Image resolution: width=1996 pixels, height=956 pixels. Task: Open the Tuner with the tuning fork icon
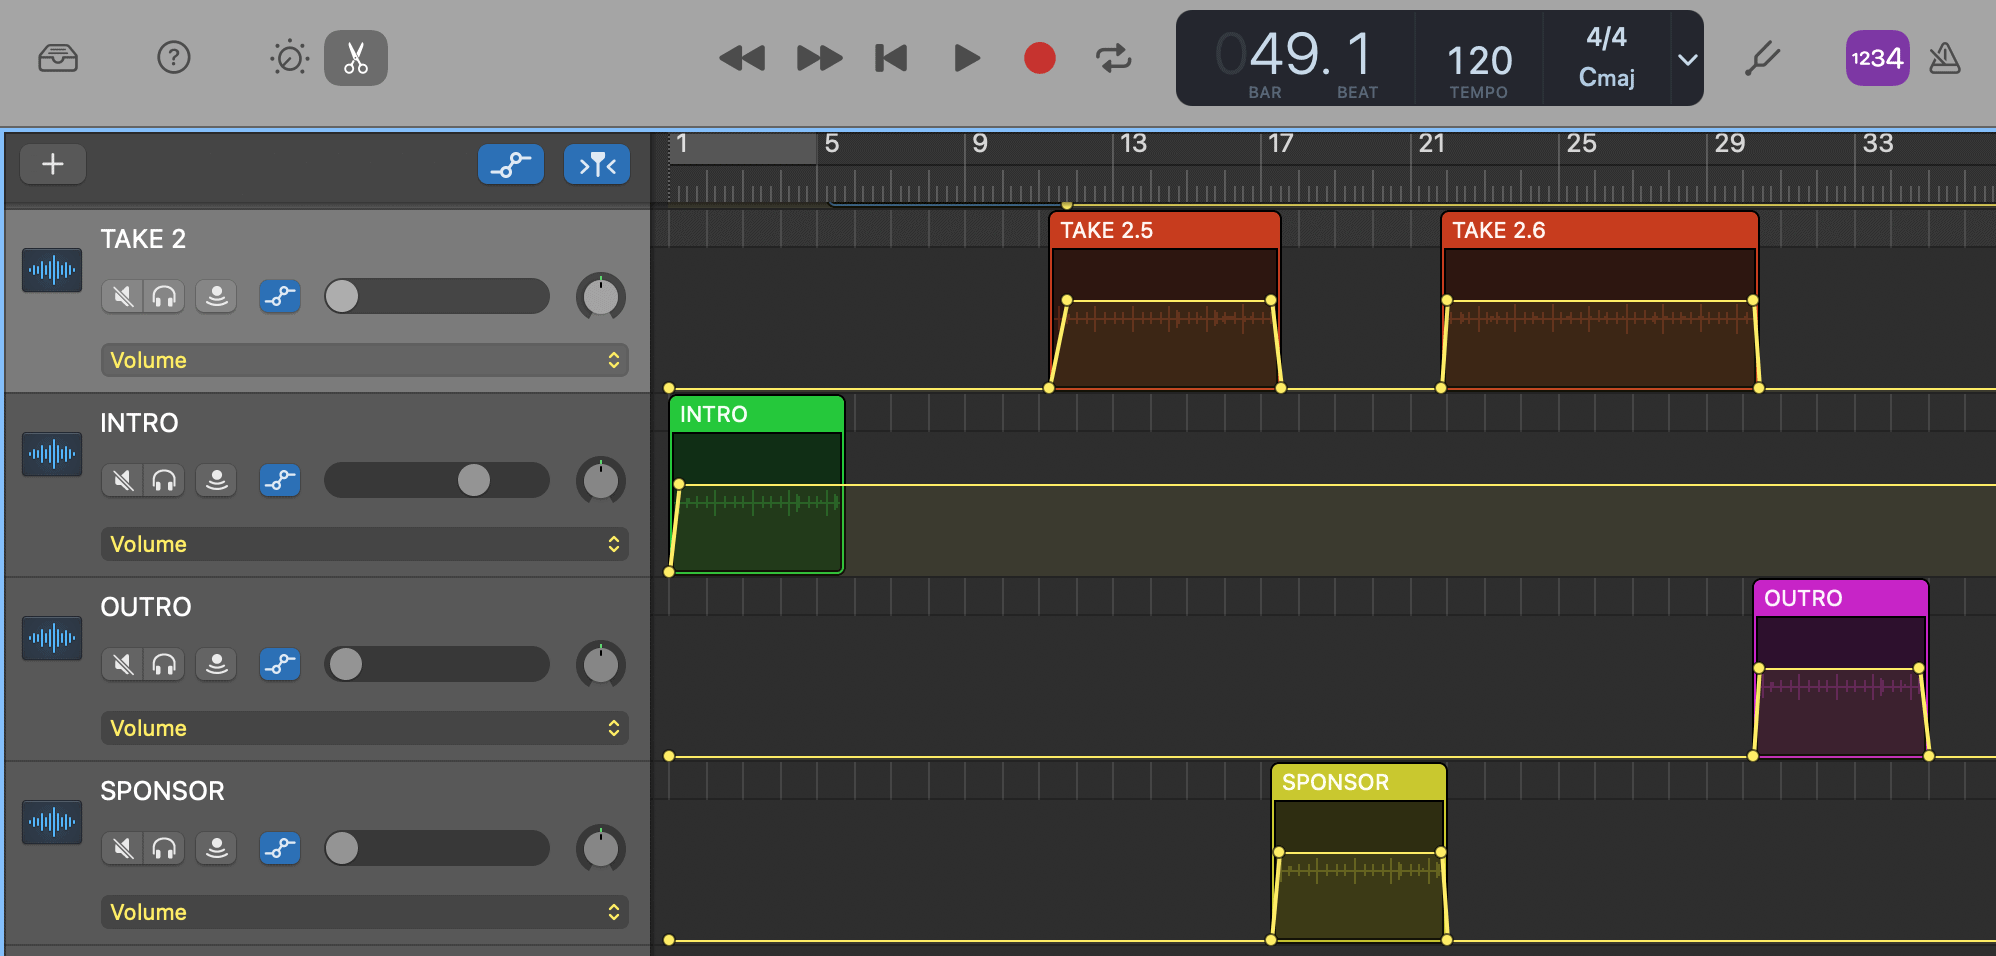click(x=1763, y=58)
